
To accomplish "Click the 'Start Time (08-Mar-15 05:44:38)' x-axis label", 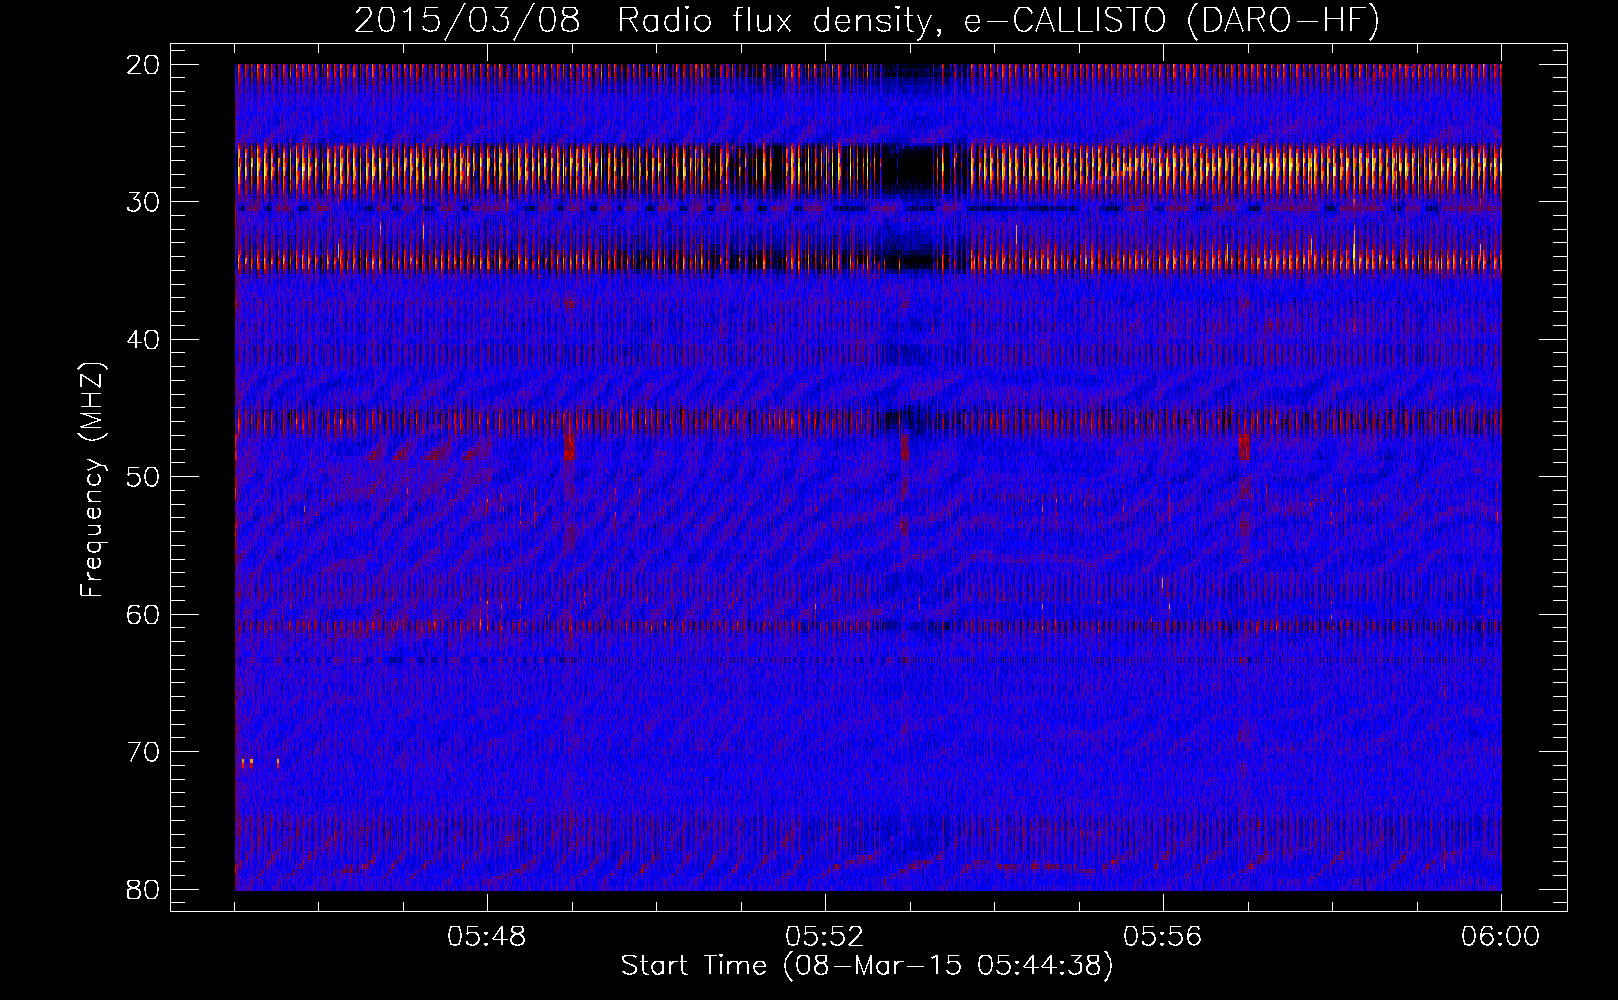I will (866, 966).
